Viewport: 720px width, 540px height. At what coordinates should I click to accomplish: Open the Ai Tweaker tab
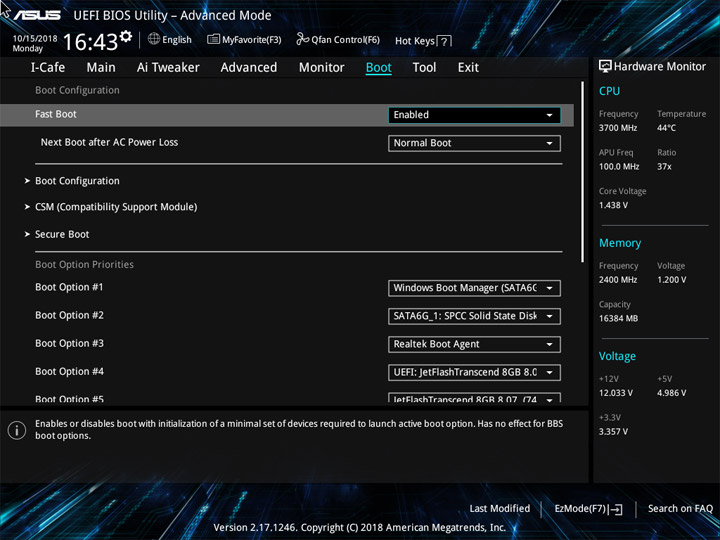pyautogui.click(x=168, y=68)
